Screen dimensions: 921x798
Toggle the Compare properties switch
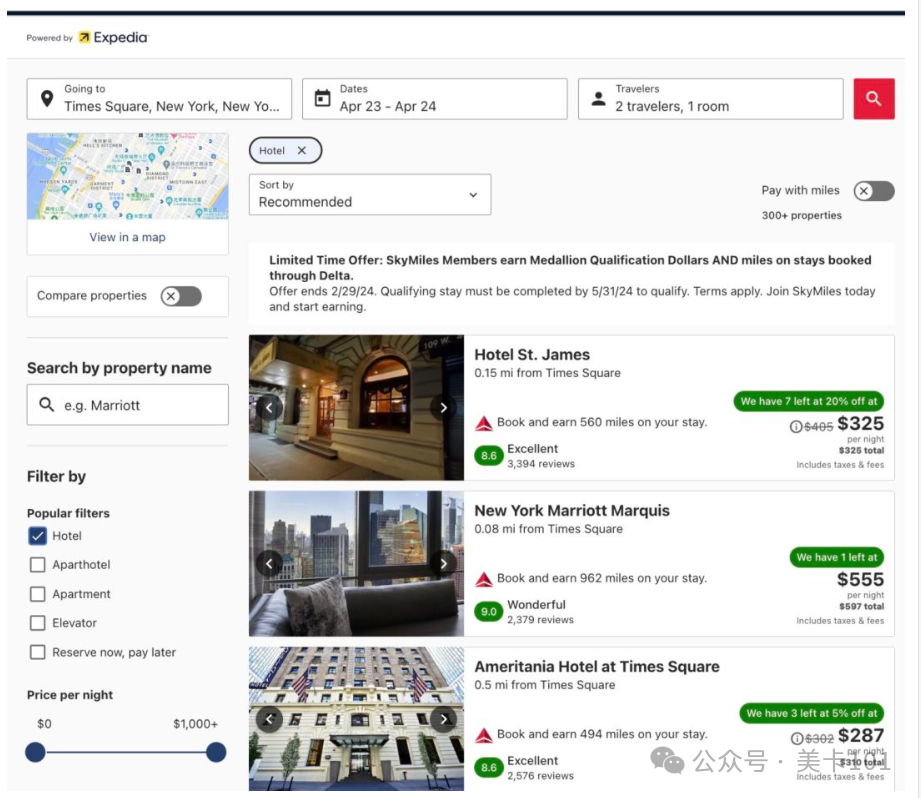pos(181,296)
